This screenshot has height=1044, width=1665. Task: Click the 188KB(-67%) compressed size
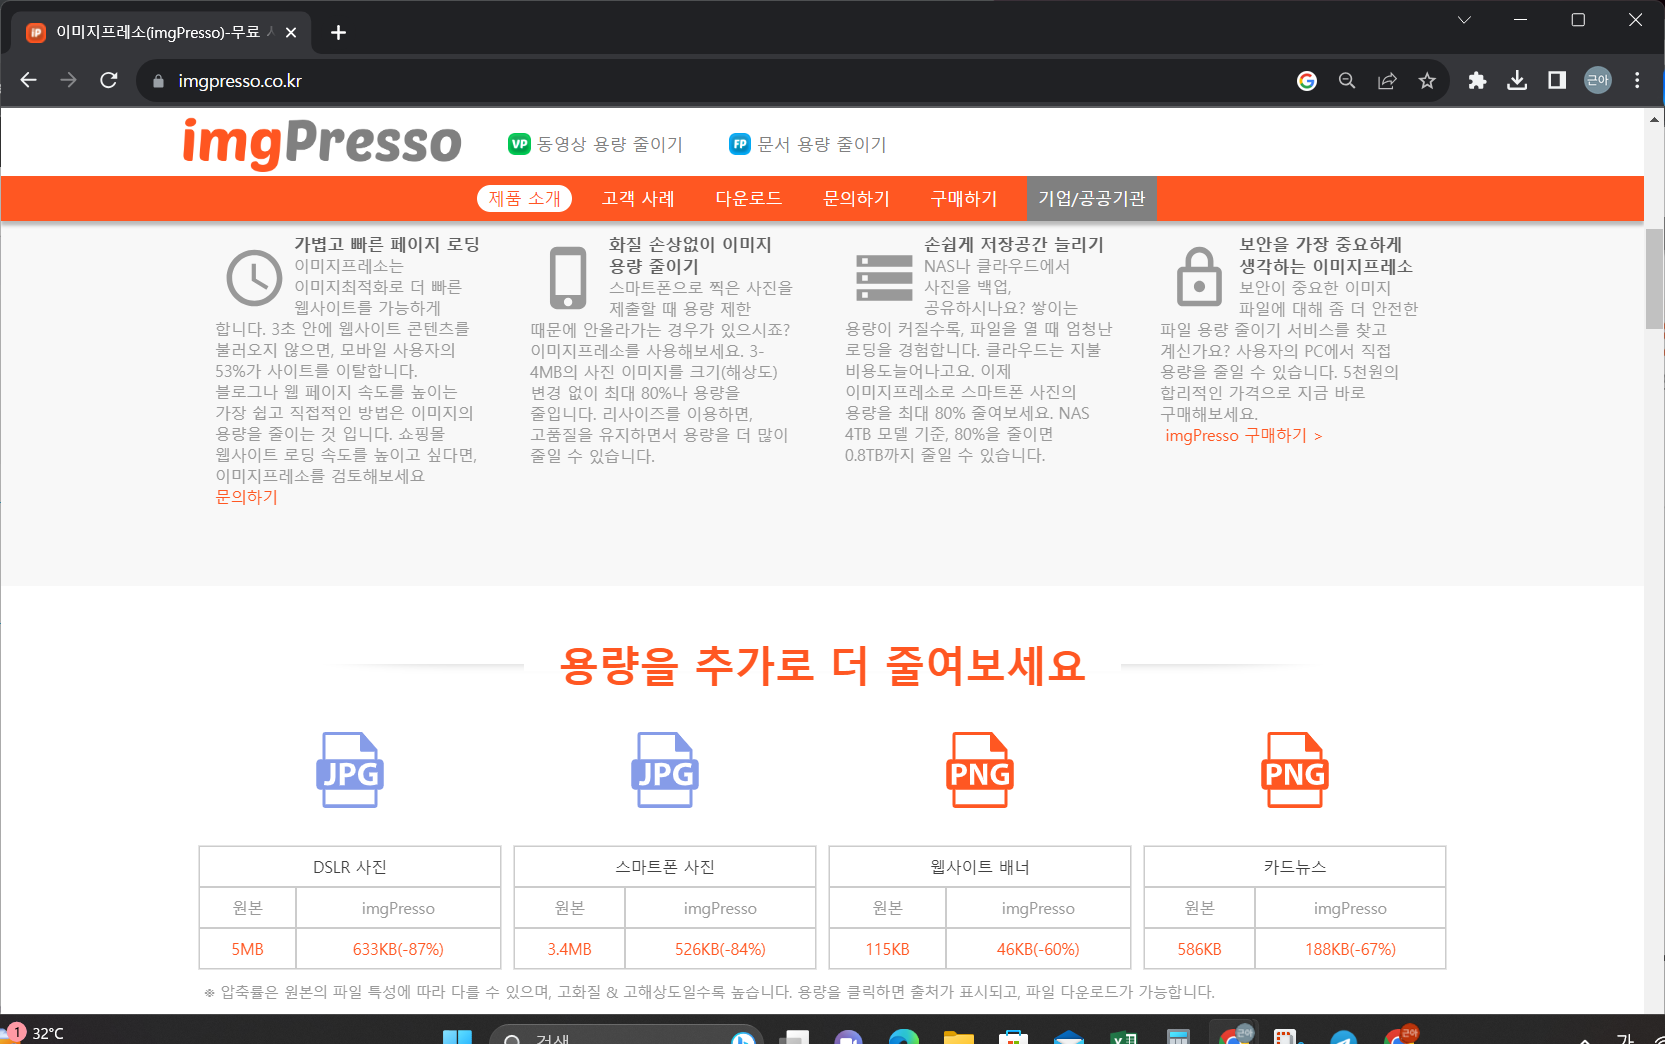pyautogui.click(x=1350, y=949)
